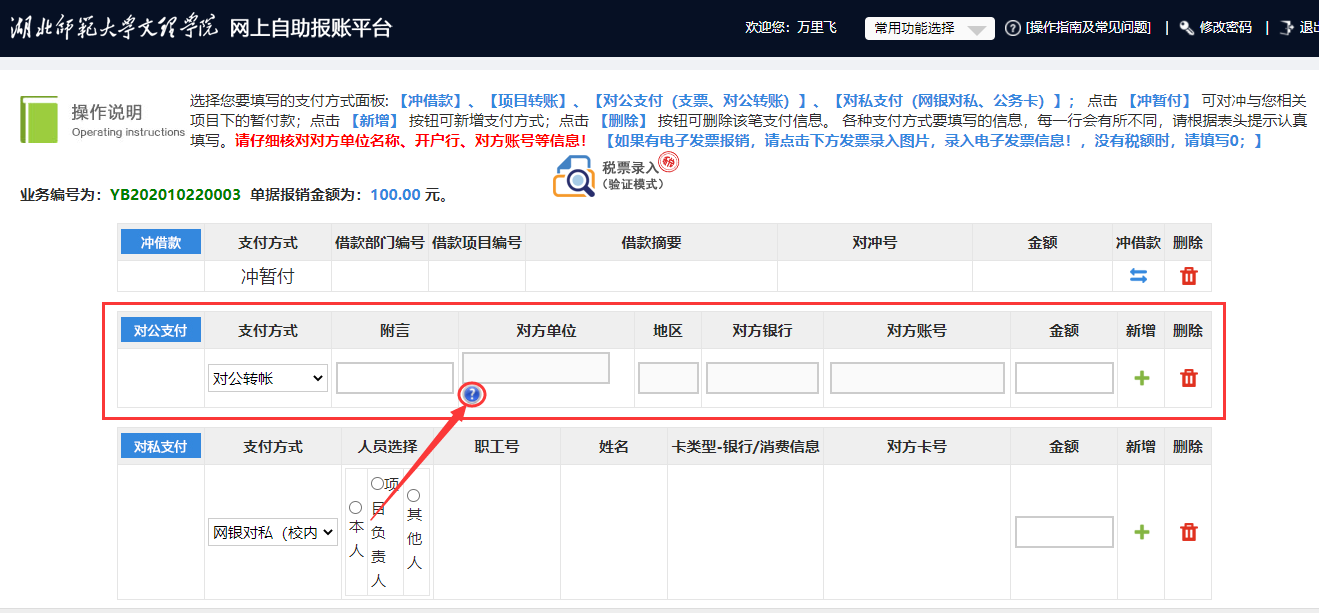
Task: Select the 项目负责人 radio button
Action: pos(377,484)
